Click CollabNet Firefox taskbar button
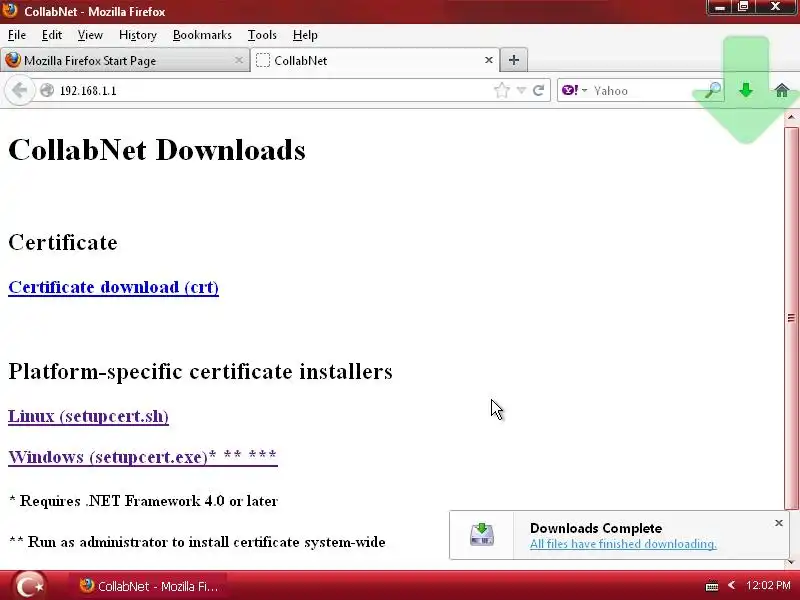The width and height of the screenshot is (800, 600). pyautogui.click(x=149, y=586)
